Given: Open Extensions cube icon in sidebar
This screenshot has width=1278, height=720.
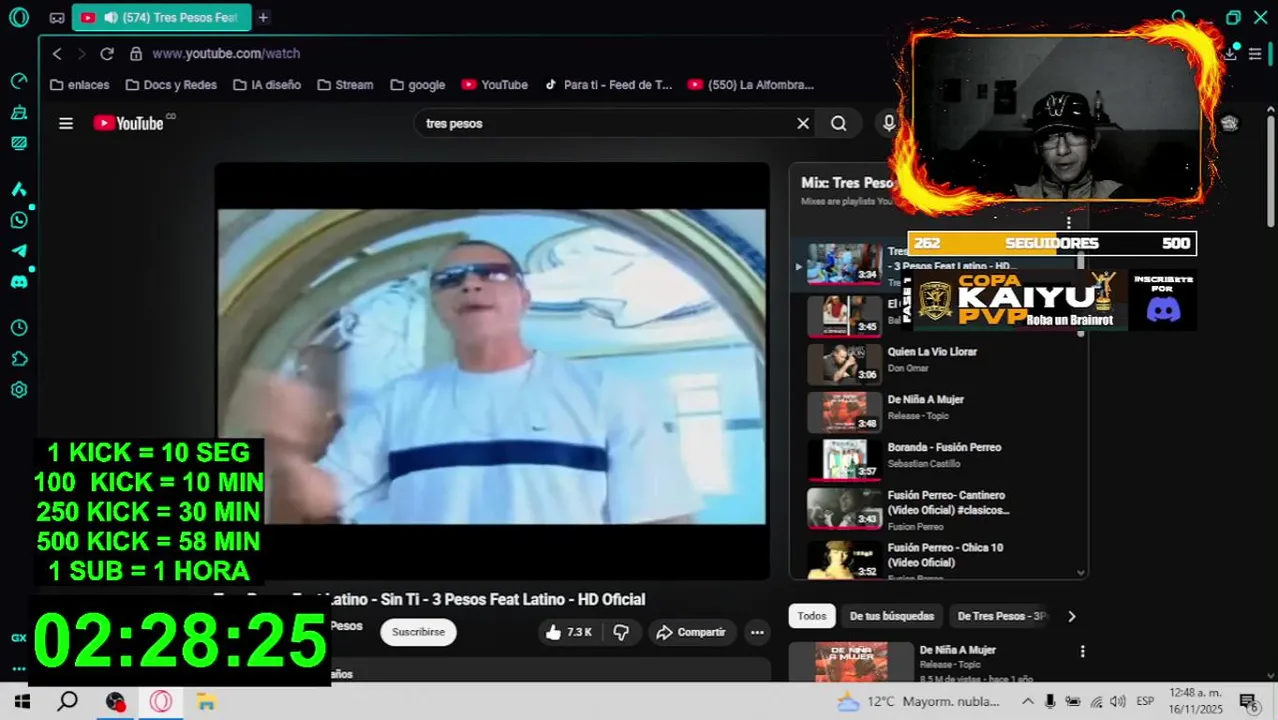Looking at the screenshot, I should (x=19, y=359).
